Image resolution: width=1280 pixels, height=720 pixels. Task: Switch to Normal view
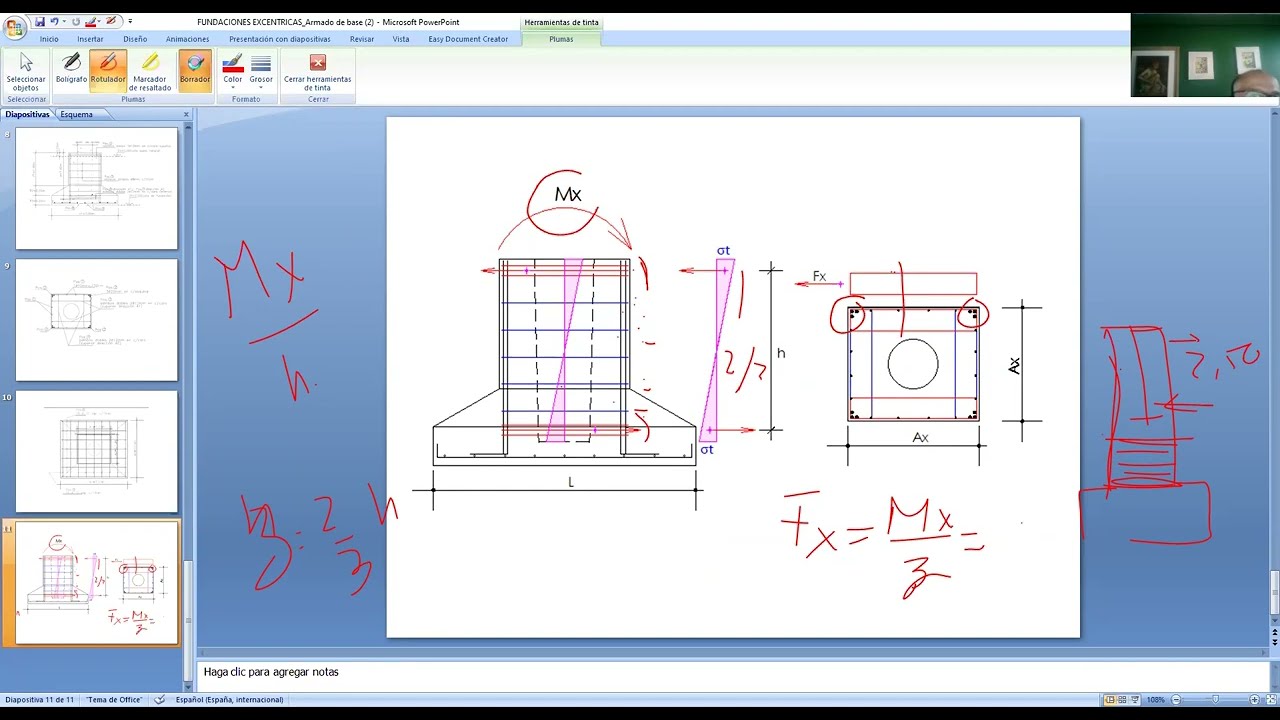point(1110,700)
